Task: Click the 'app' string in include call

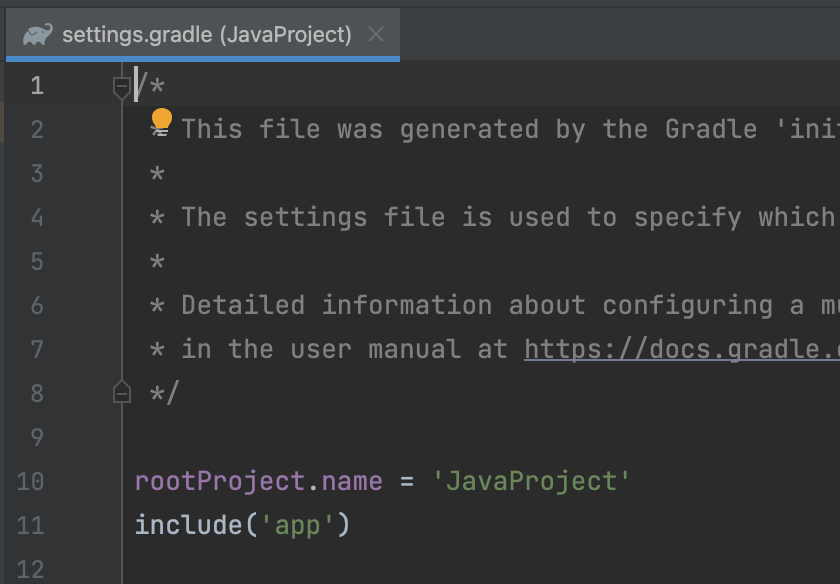Action: coord(298,525)
